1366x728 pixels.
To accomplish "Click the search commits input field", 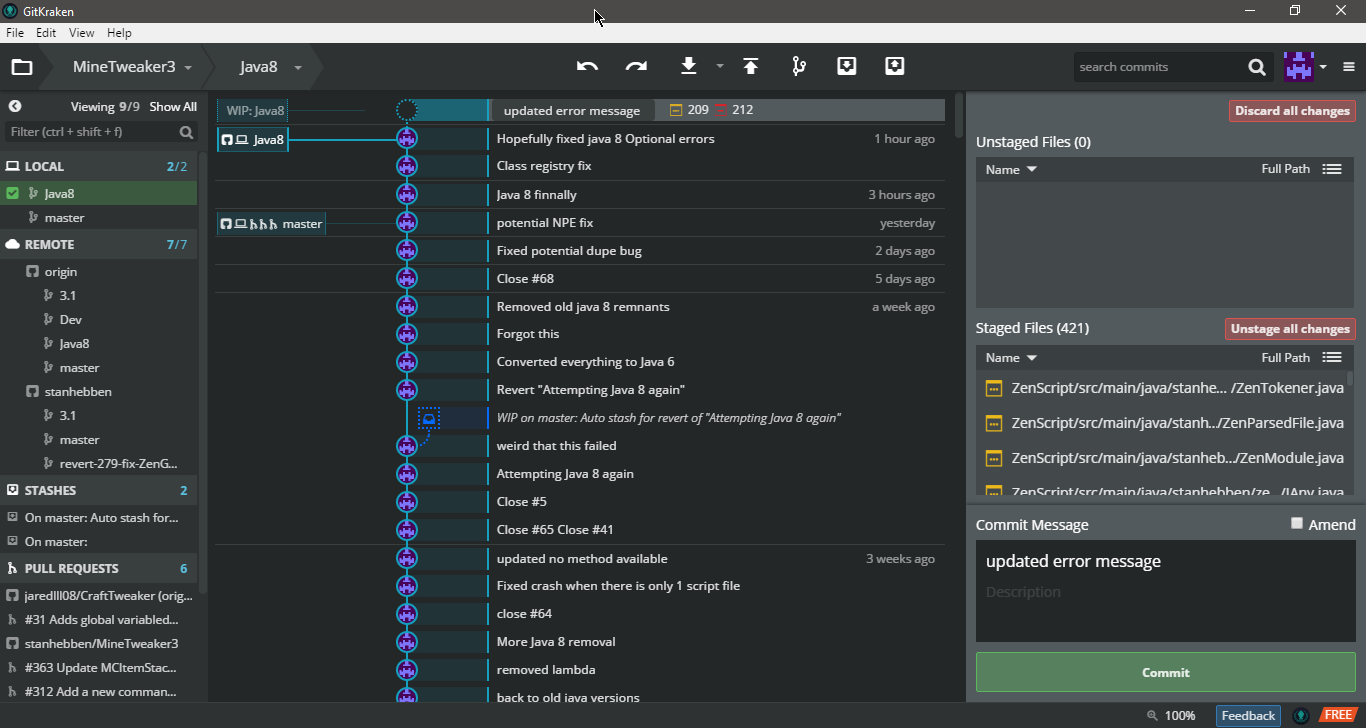I will point(1158,67).
